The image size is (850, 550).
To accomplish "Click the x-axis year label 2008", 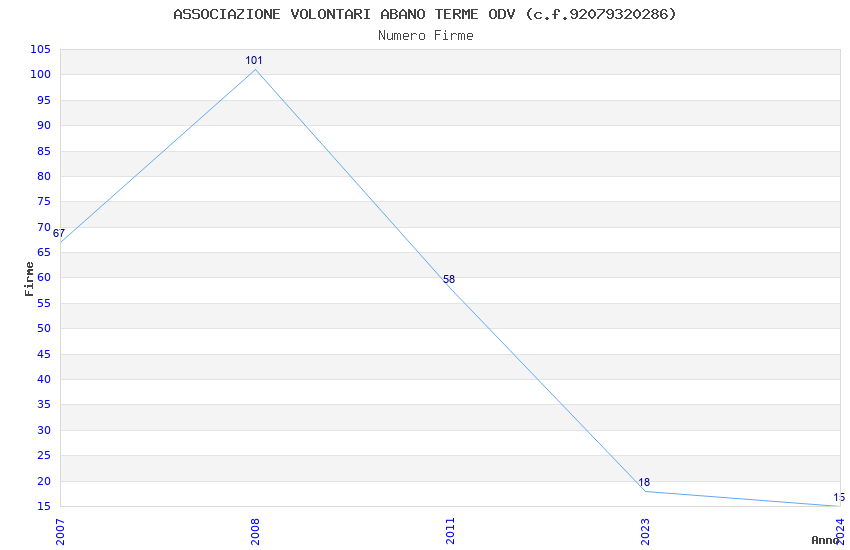I will pos(255,532).
